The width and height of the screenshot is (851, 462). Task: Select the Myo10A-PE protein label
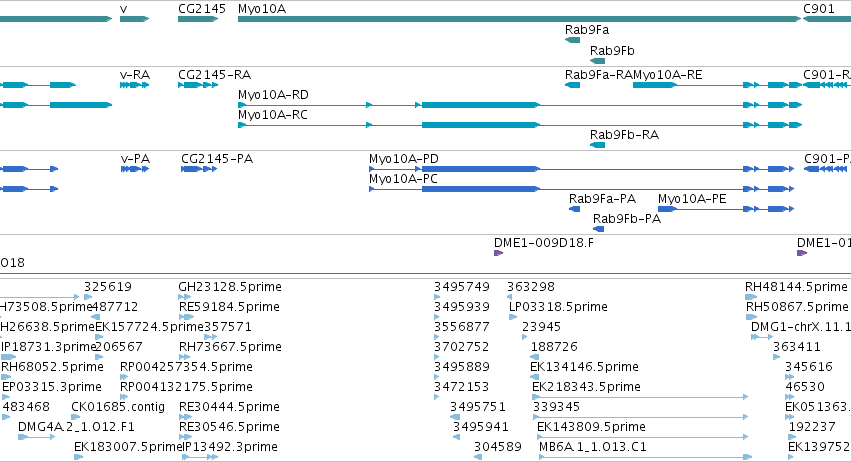pyautogui.click(x=692, y=199)
